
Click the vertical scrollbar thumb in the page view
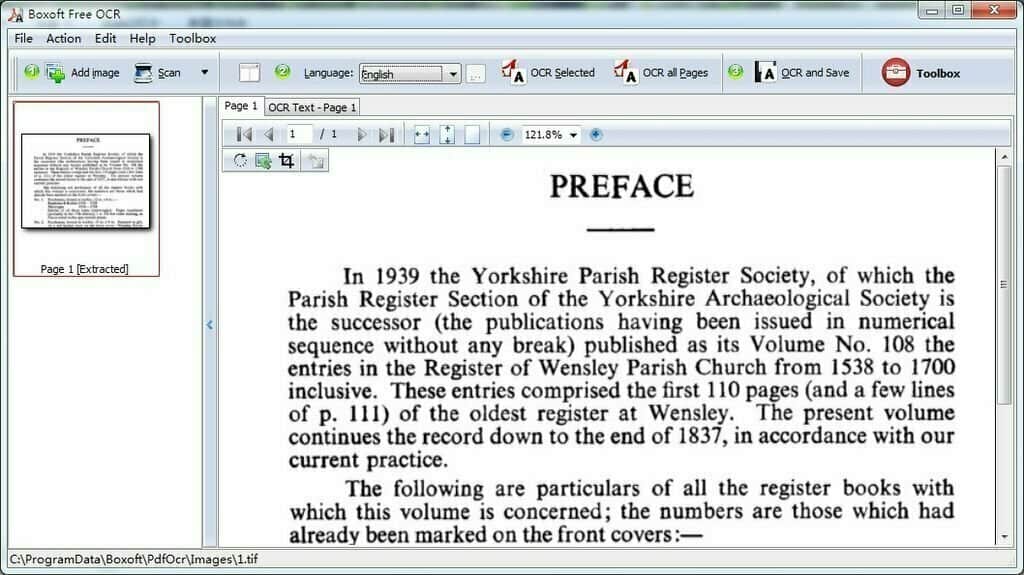[x=1004, y=285]
